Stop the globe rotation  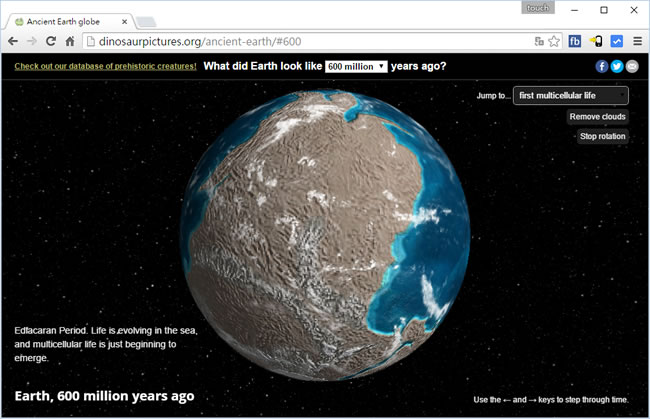tap(603, 136)
